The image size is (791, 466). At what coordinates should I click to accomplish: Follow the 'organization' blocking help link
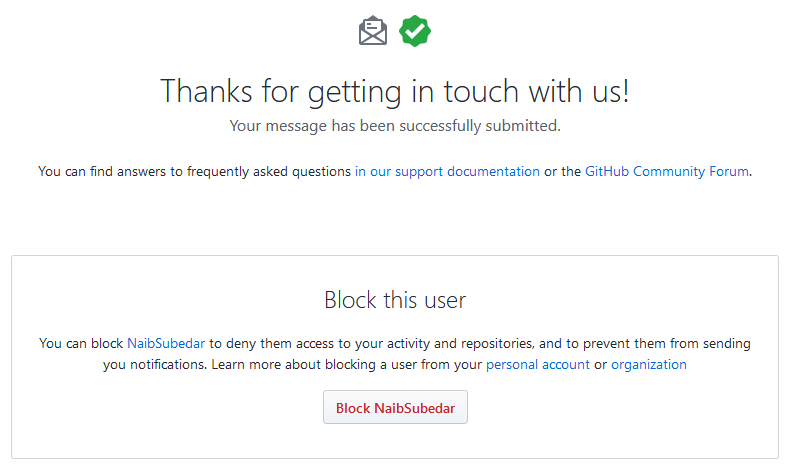pyautogui.click(x=649, y=365)
